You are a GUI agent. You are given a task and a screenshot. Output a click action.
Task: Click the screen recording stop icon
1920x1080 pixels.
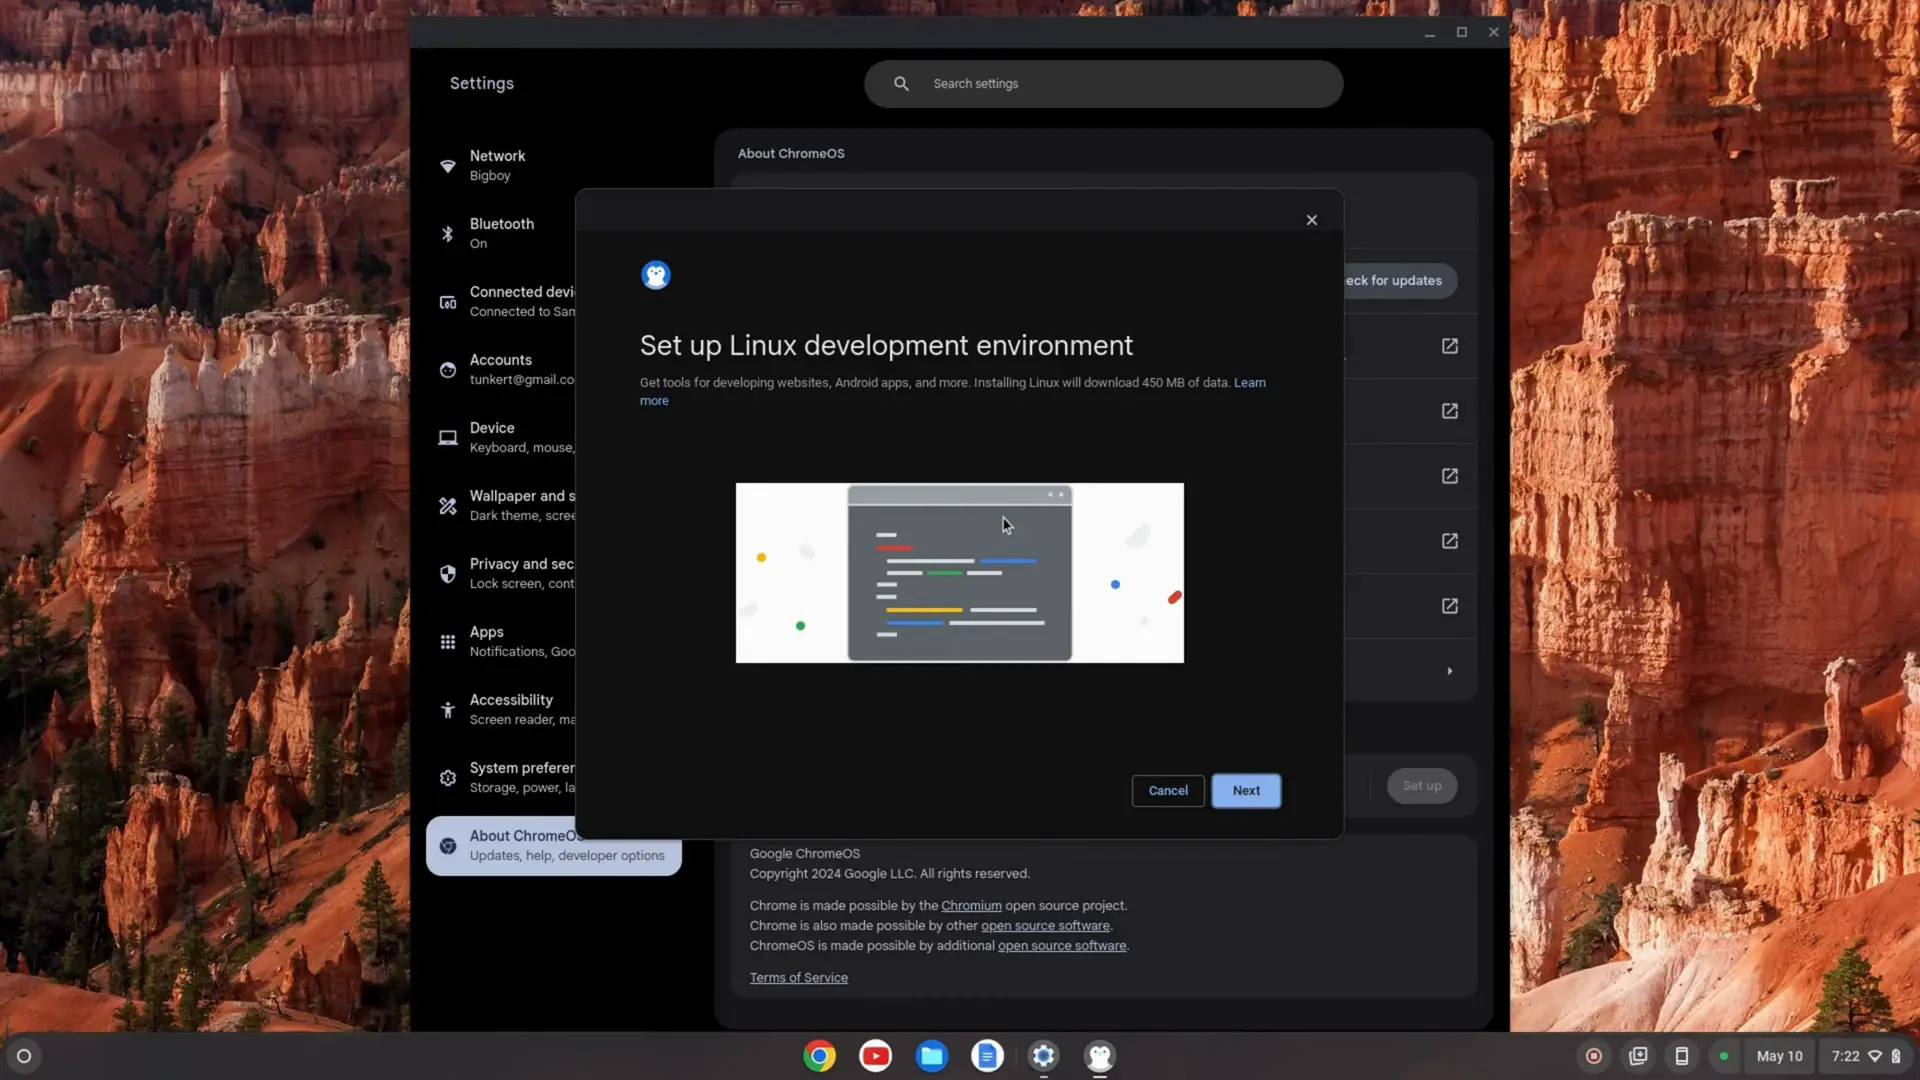click(x=1594, y=1056)
